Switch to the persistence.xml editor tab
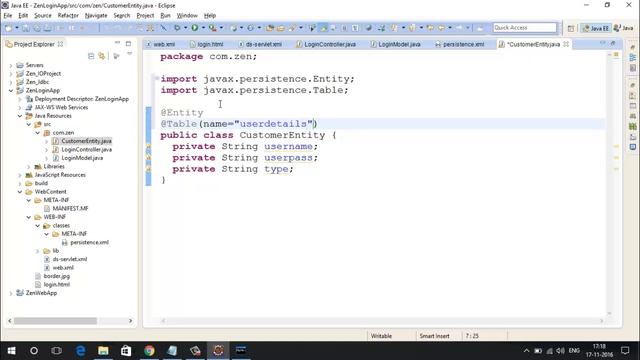Viewport: 640px width, 360px height. click(x=460, y=44)
